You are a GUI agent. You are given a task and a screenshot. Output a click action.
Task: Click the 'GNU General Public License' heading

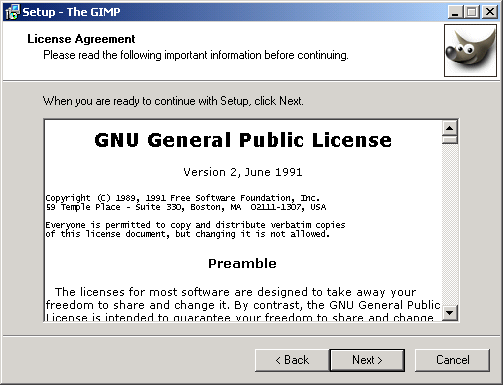pyautogui.click(x=243, y=140)
